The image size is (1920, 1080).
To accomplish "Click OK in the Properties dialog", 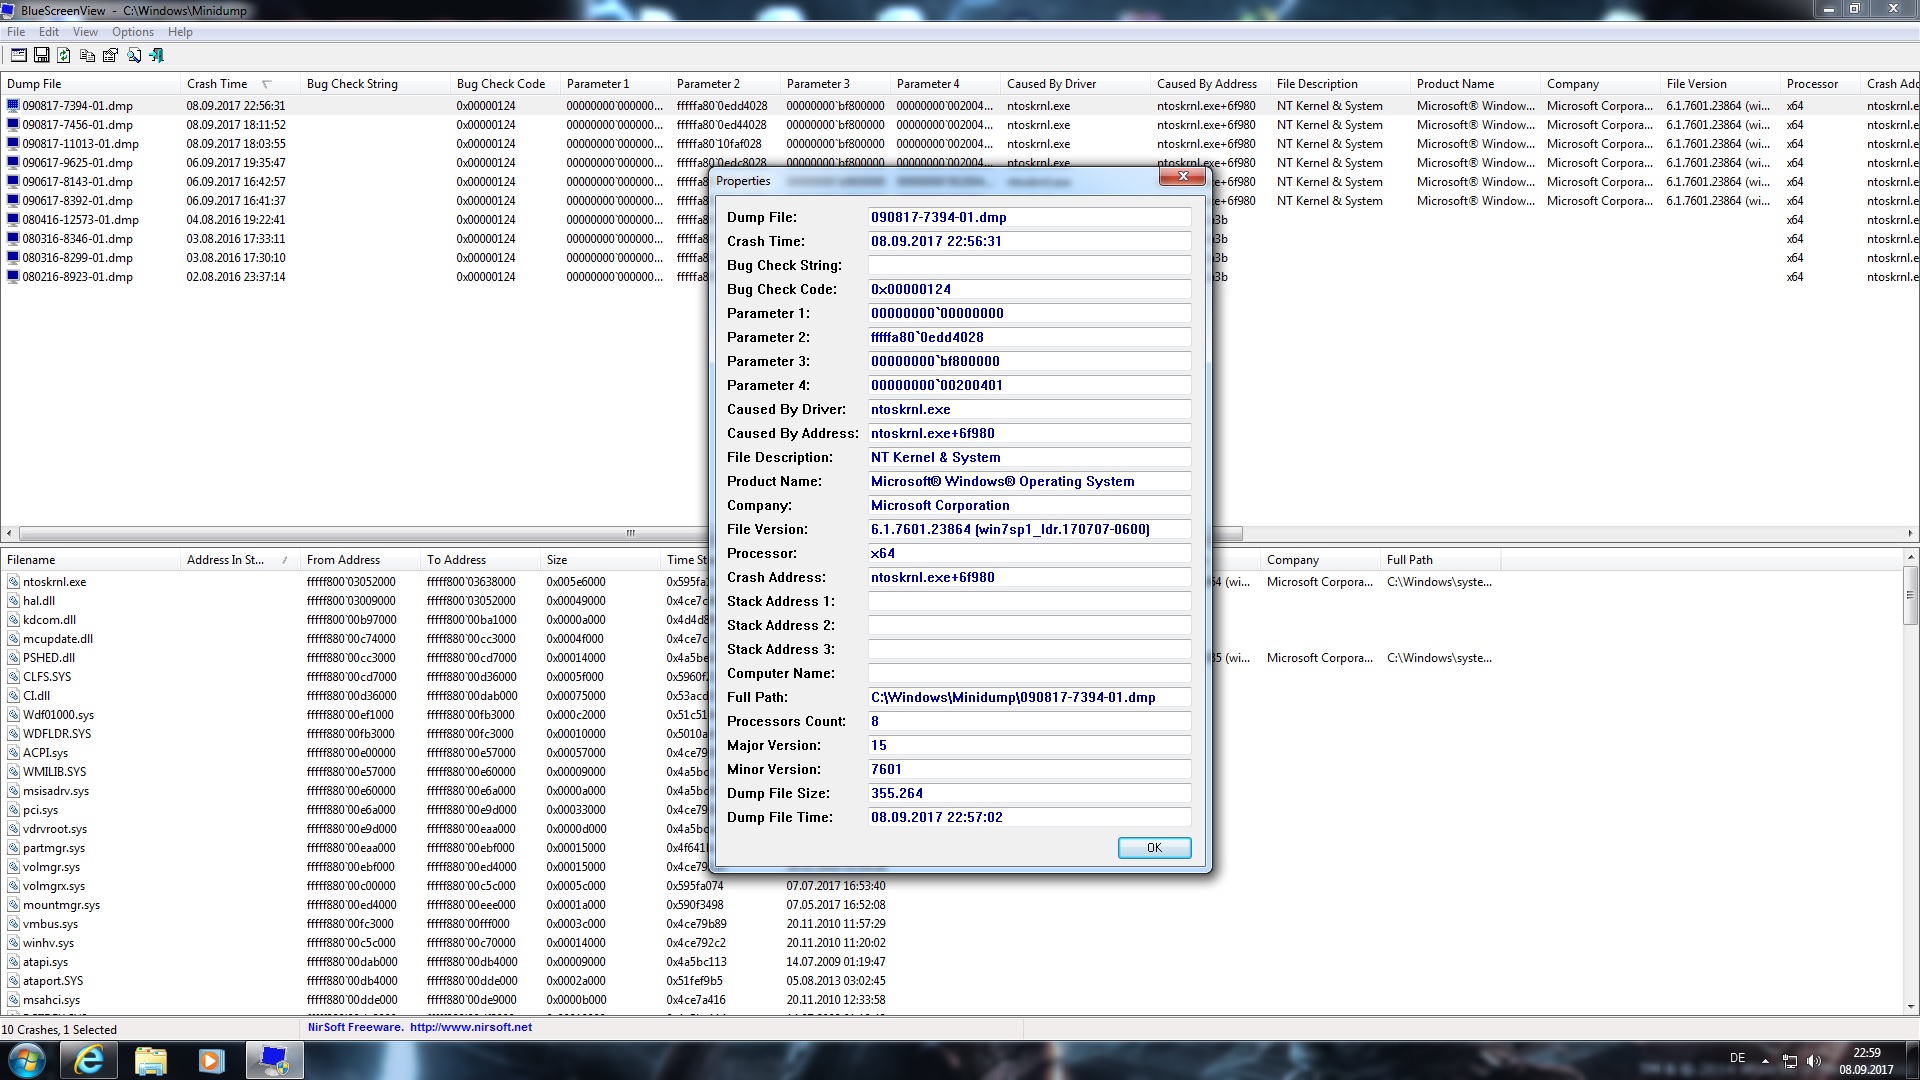I will [1154, 848].
